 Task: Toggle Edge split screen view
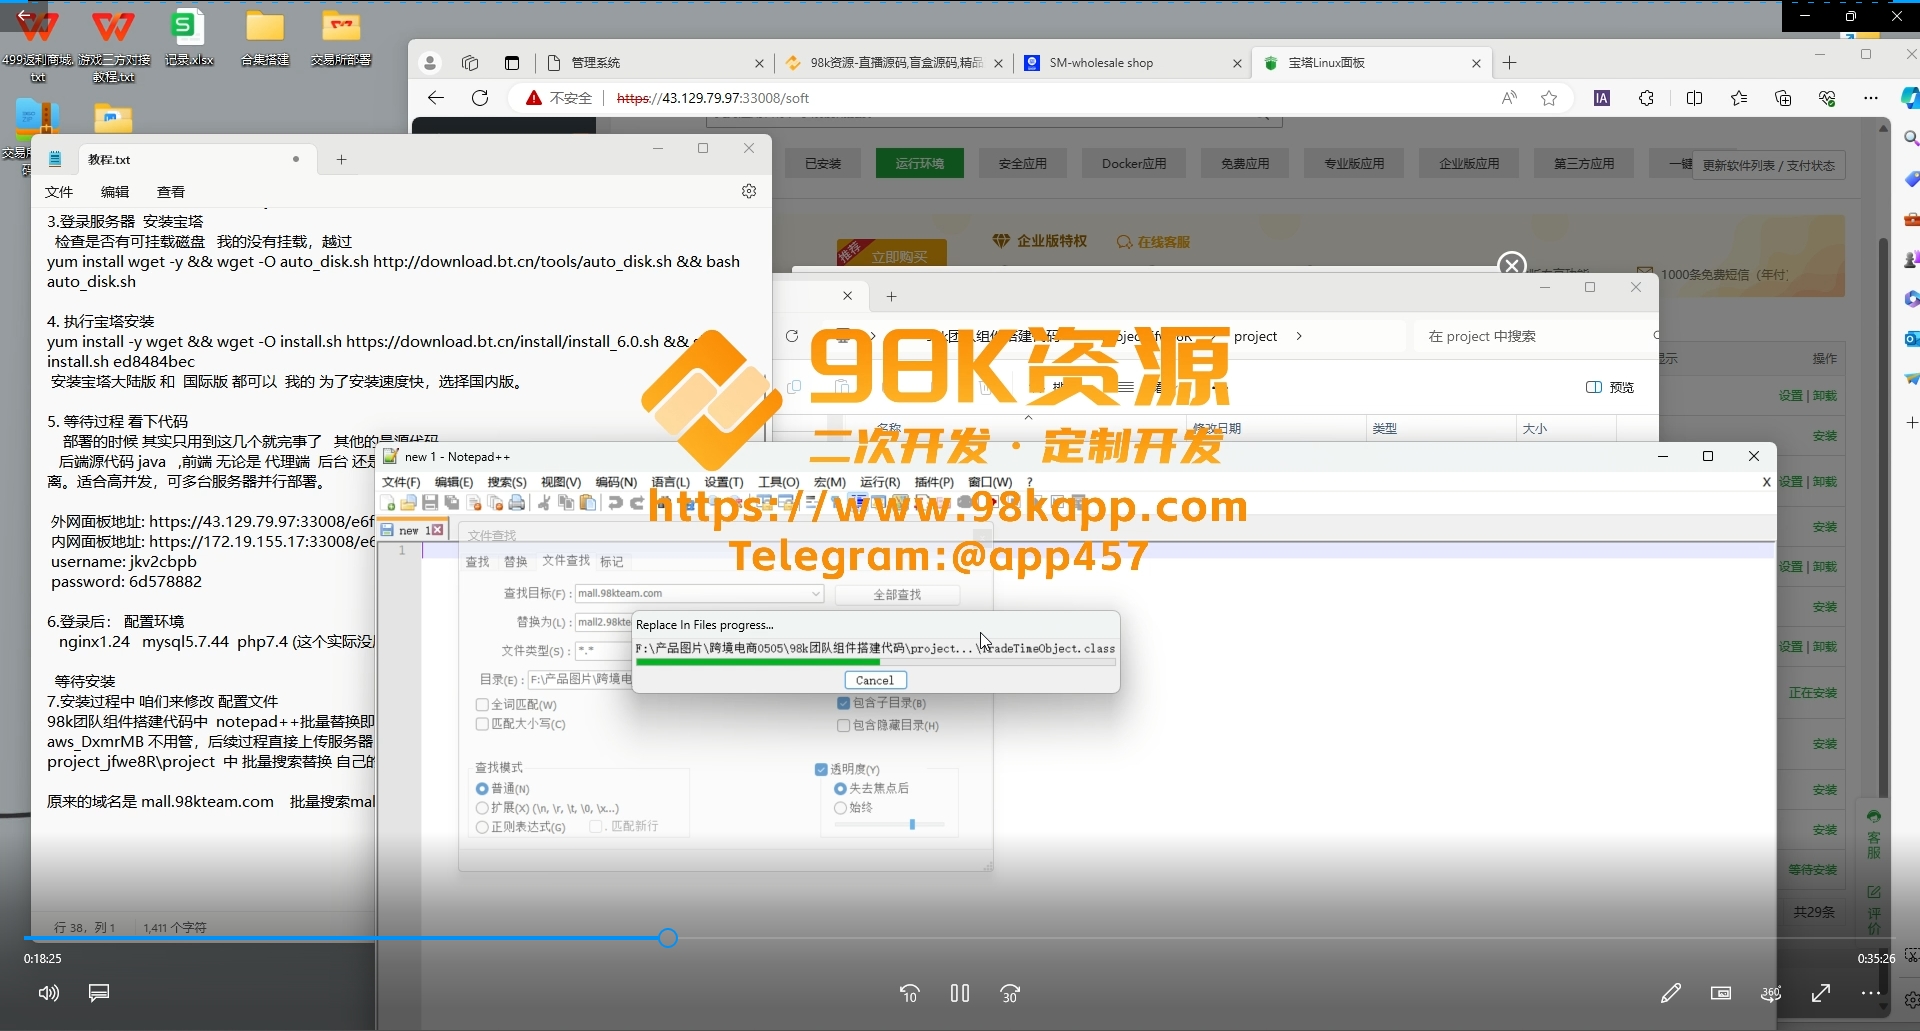(1694, 98)
